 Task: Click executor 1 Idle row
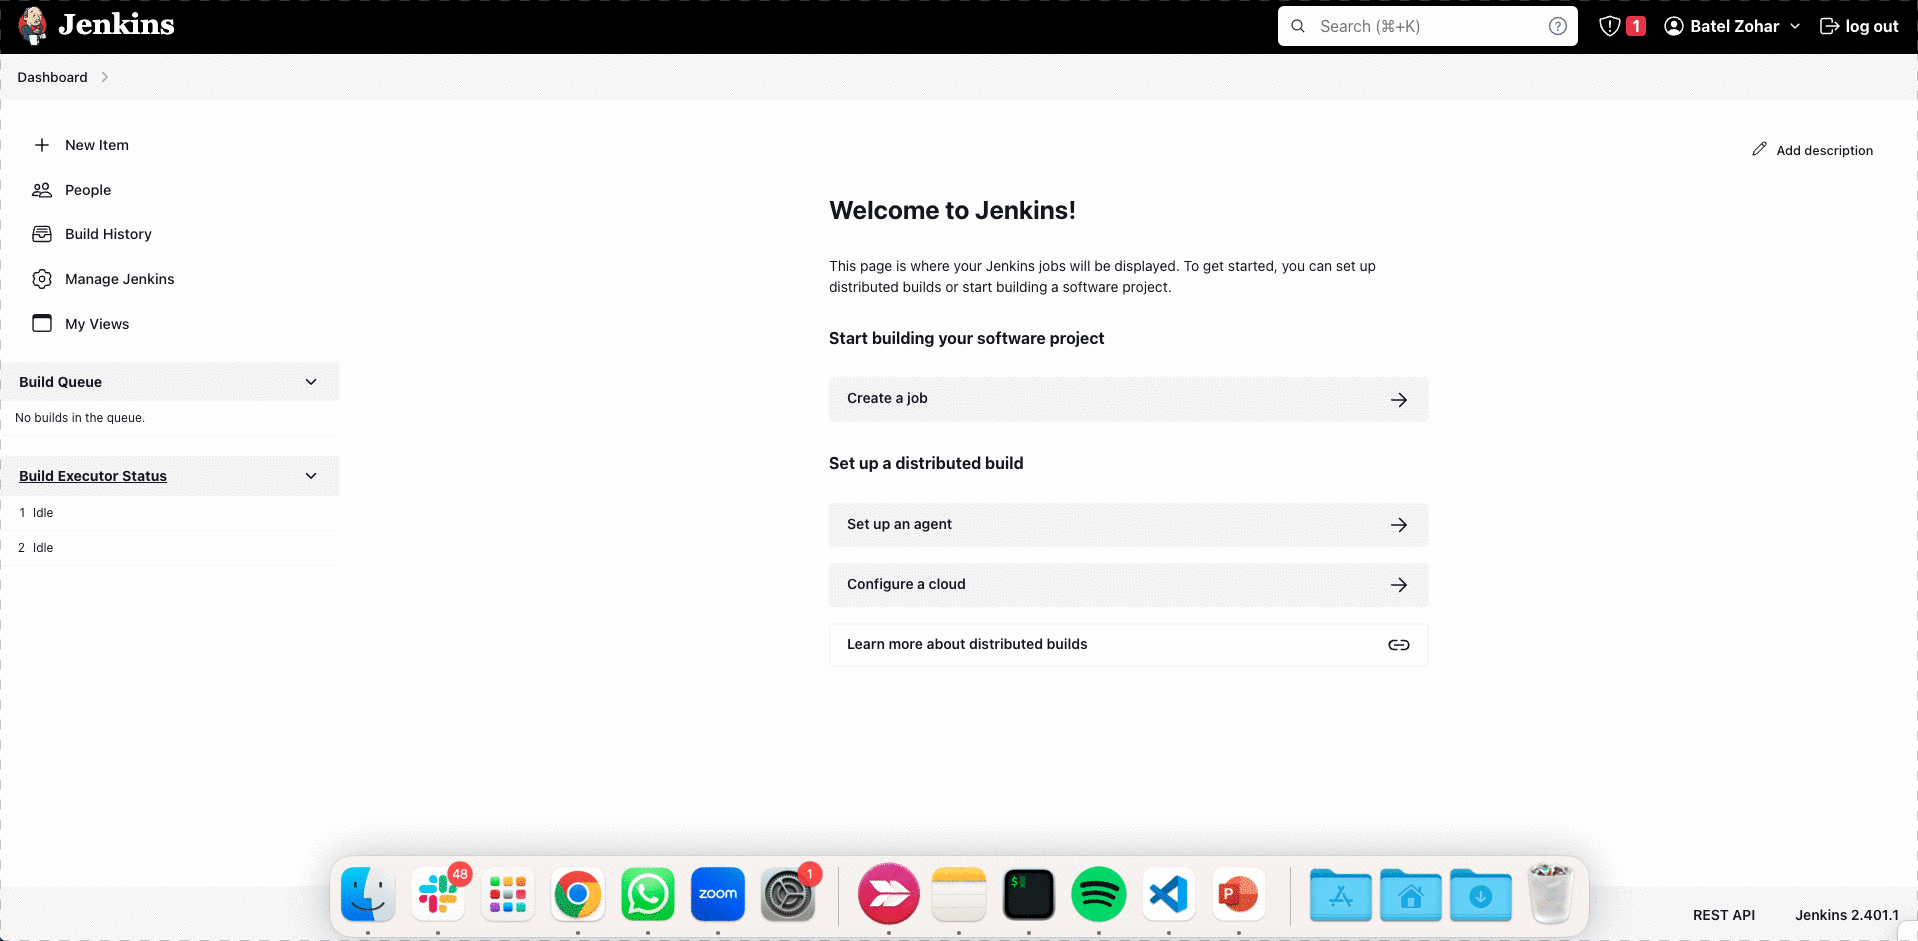point(170,513)
